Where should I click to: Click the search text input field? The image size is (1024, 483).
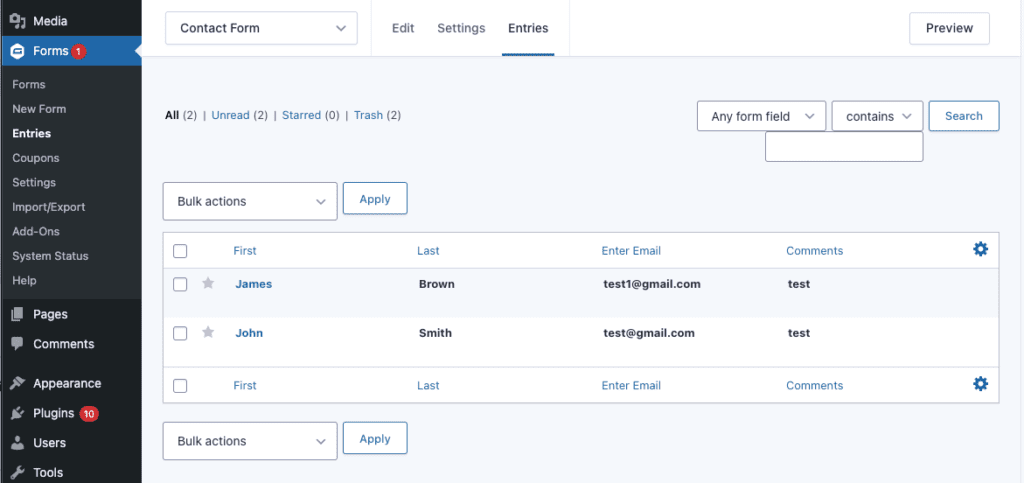(x=843, y=147)
